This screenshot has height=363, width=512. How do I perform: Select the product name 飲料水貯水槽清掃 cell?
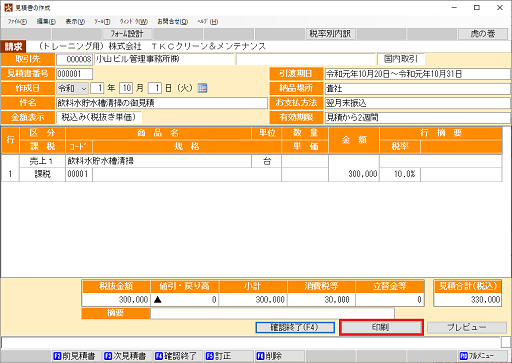tap(159, 161)
